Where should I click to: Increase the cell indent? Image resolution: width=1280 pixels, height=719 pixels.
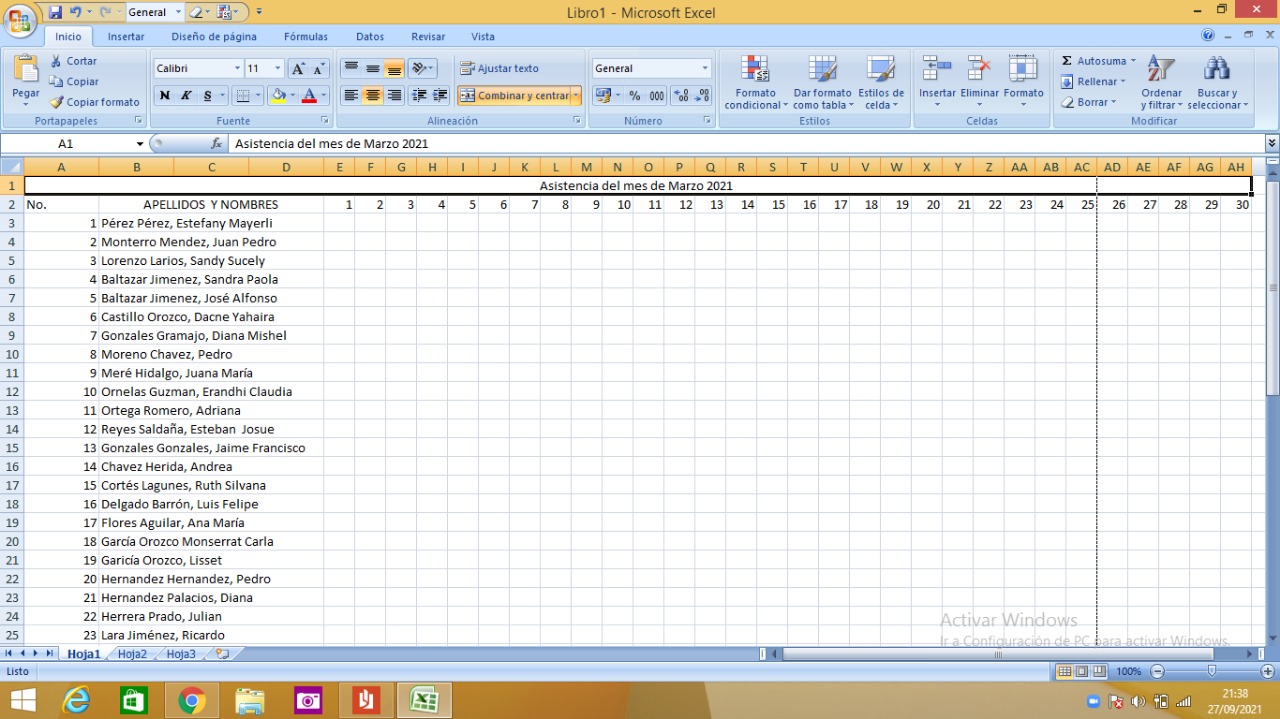click(x=440, y=96)
